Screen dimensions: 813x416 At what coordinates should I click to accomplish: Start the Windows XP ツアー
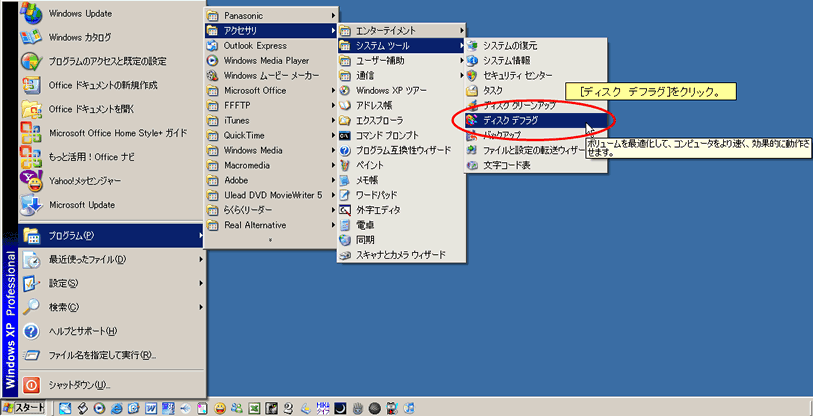pos(401,91)
